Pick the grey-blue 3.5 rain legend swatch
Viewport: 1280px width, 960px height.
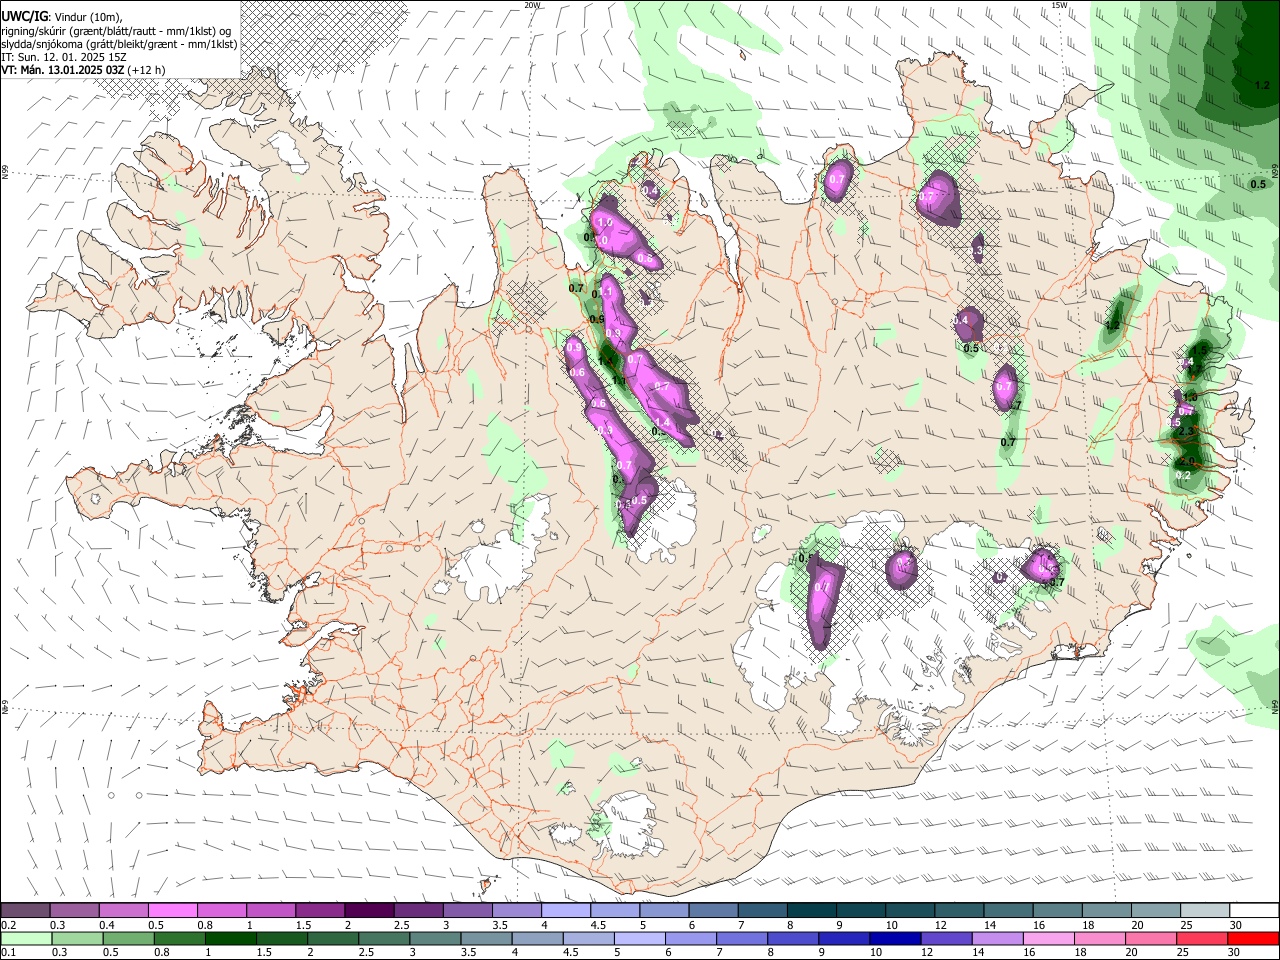coord(487,938)
